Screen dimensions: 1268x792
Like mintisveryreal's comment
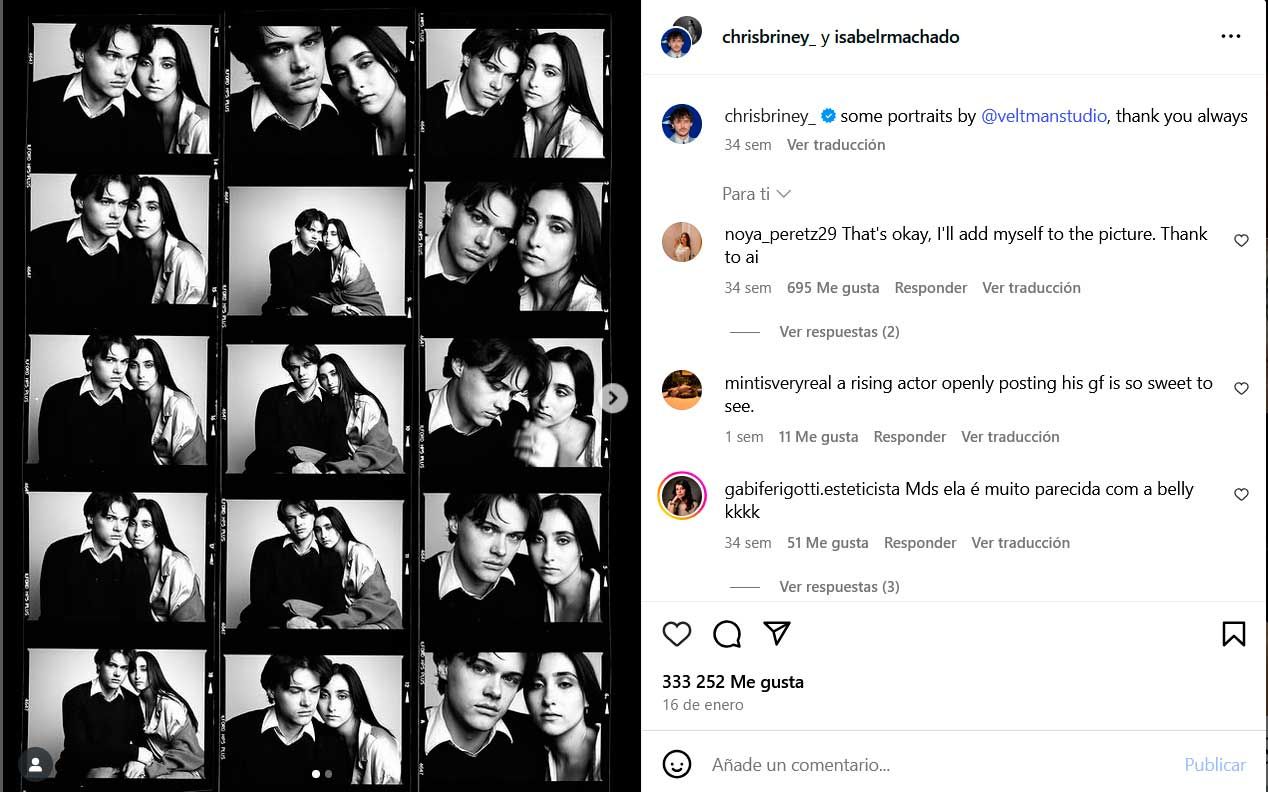(x=1241, y=389)
